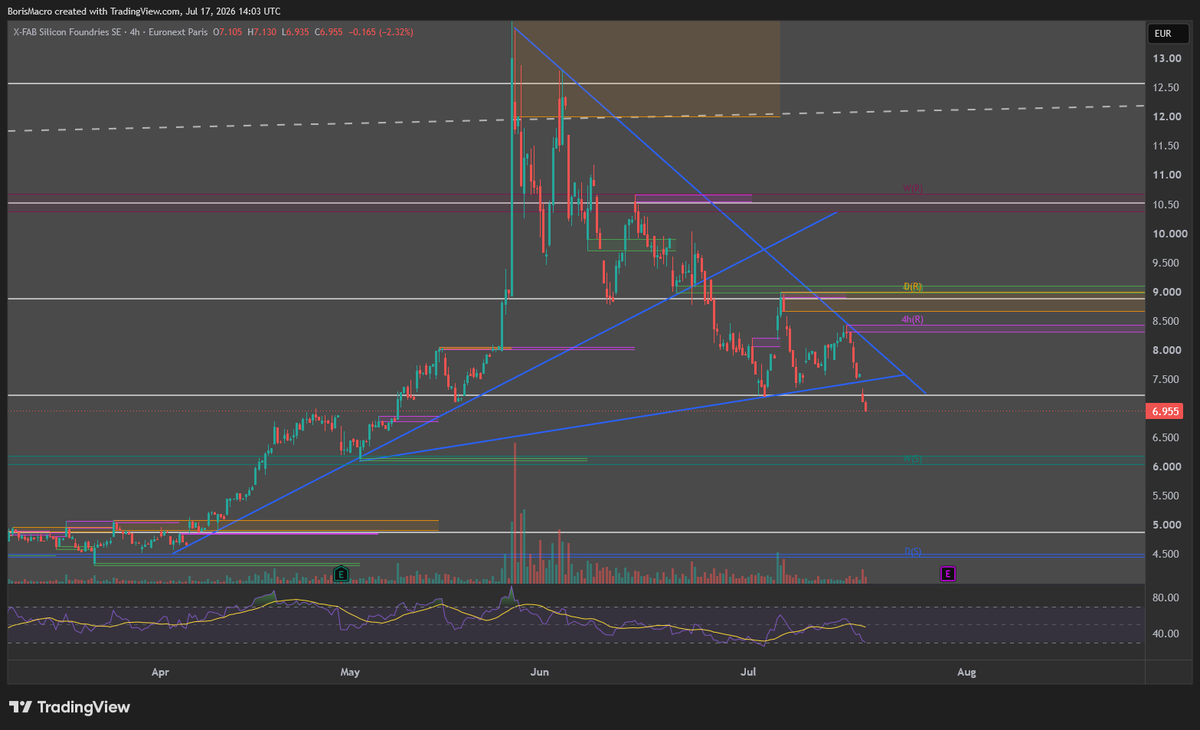
Task: Click the Apr date axis label
Action: tap(160, 673)
